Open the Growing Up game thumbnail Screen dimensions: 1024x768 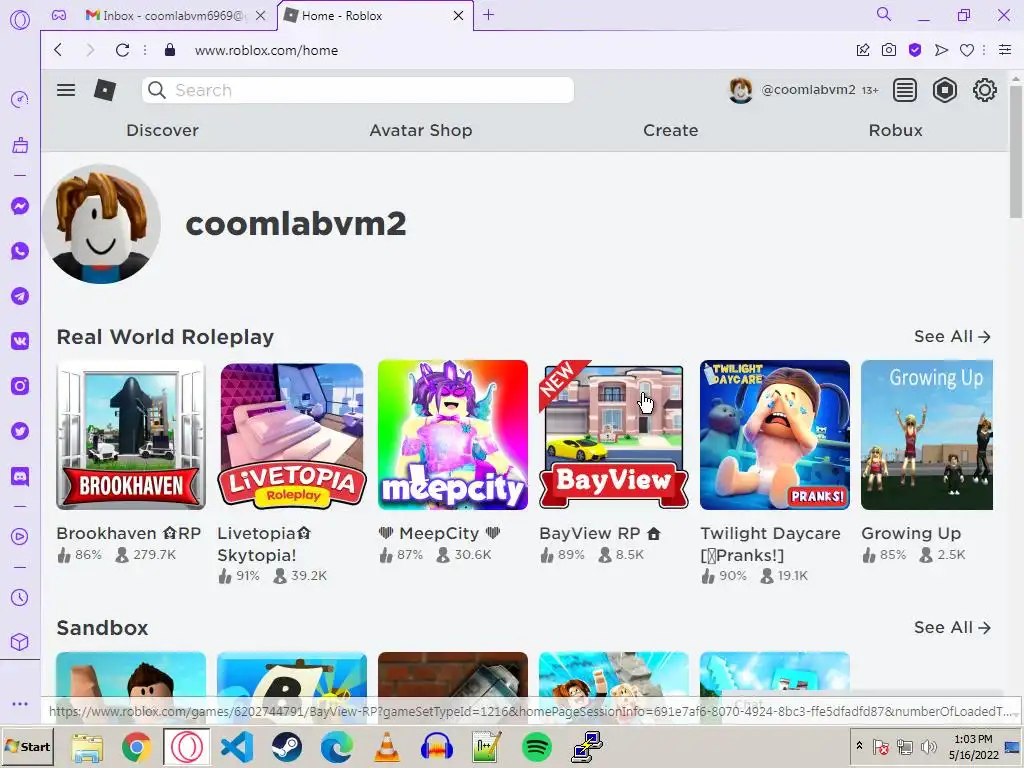pyautogui.click(x=927, y=435)
